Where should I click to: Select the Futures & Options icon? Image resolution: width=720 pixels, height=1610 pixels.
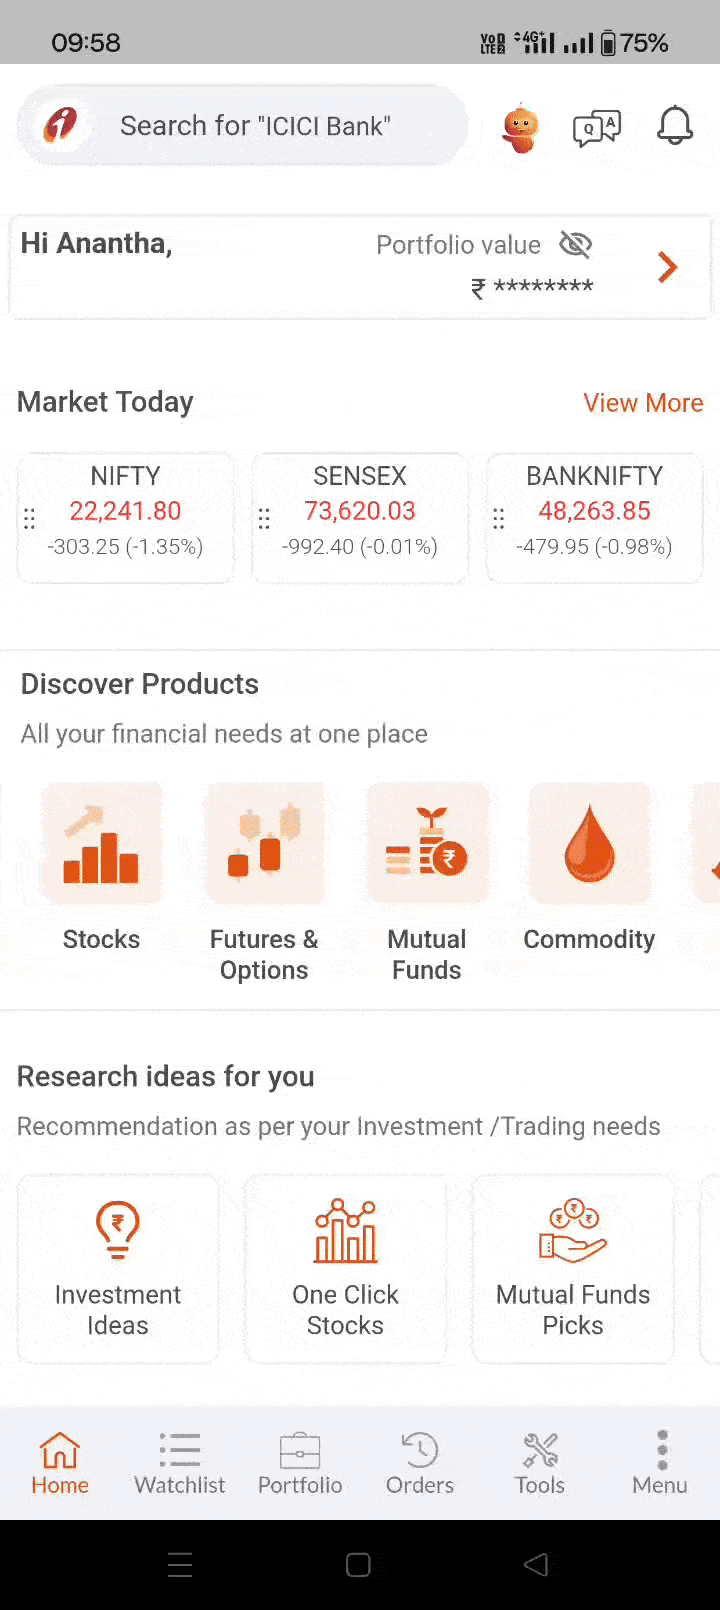pyautogui.click(x=264, y=845)
